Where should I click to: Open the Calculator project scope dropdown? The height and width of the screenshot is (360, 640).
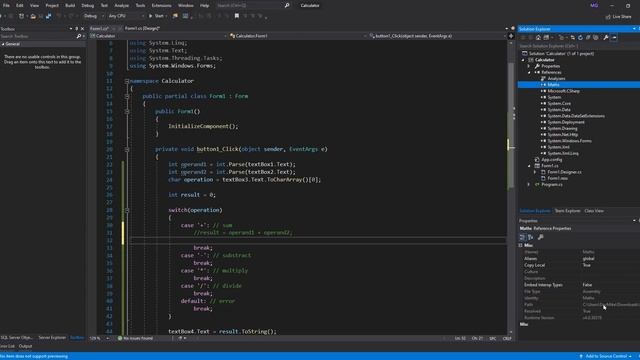click(158, 36)
